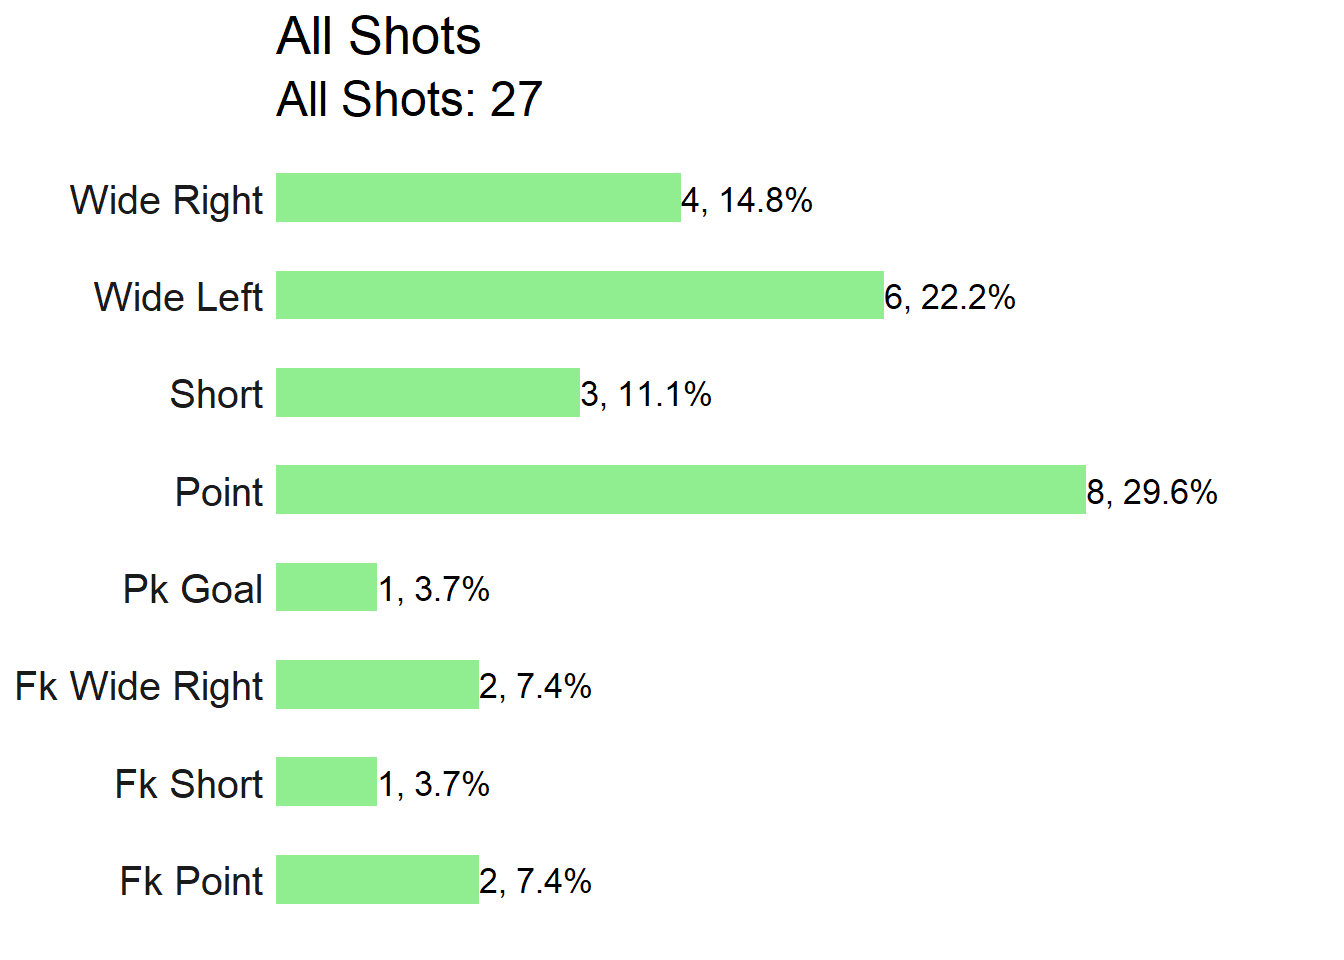Click the 'Pk Goal' axis label
1344x960 pixels.
coord(193,589)
